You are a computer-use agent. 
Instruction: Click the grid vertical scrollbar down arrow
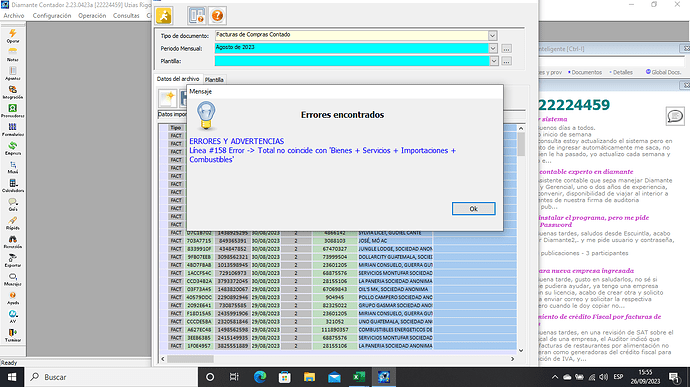pos(521,350)
